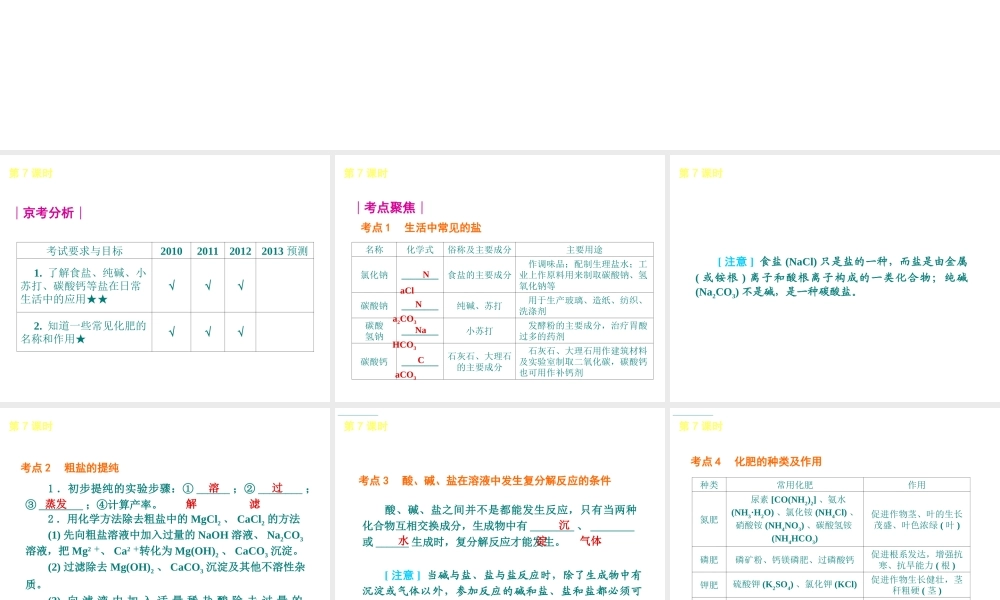
Task: Click the 氮肥 row label
Action: 709,520
